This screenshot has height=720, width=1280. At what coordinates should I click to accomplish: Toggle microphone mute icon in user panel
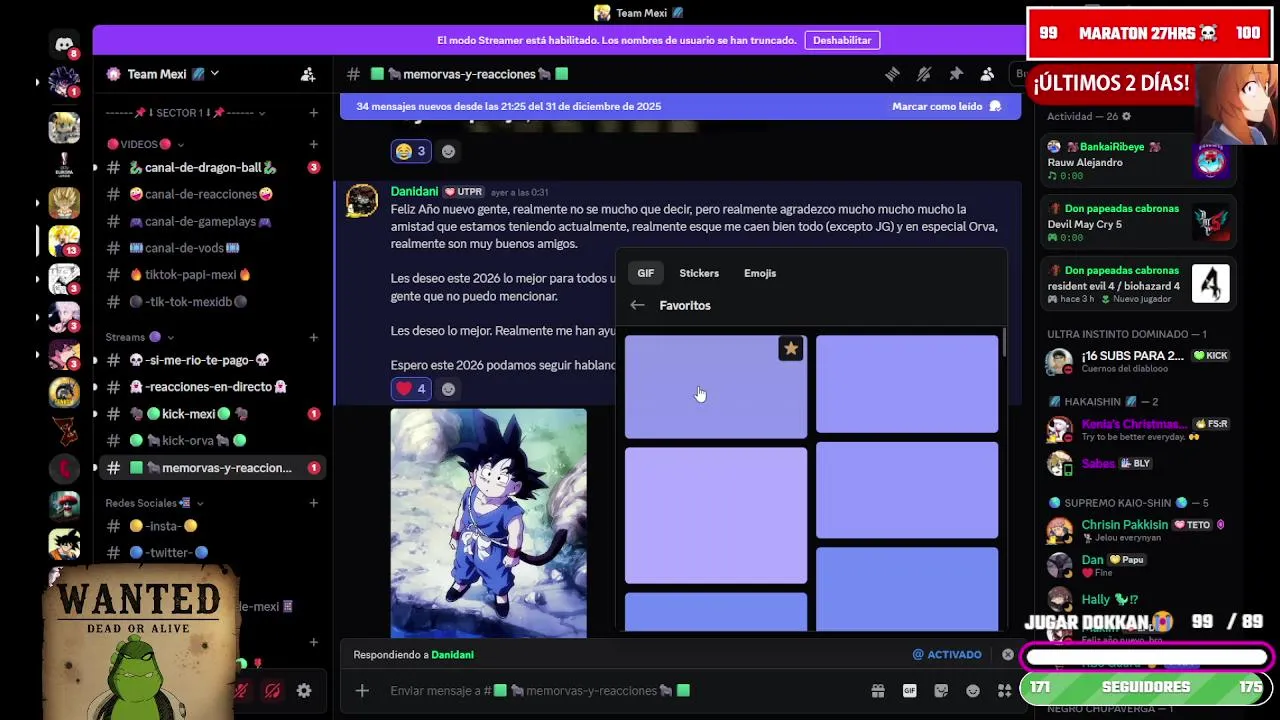coord(241,690)
